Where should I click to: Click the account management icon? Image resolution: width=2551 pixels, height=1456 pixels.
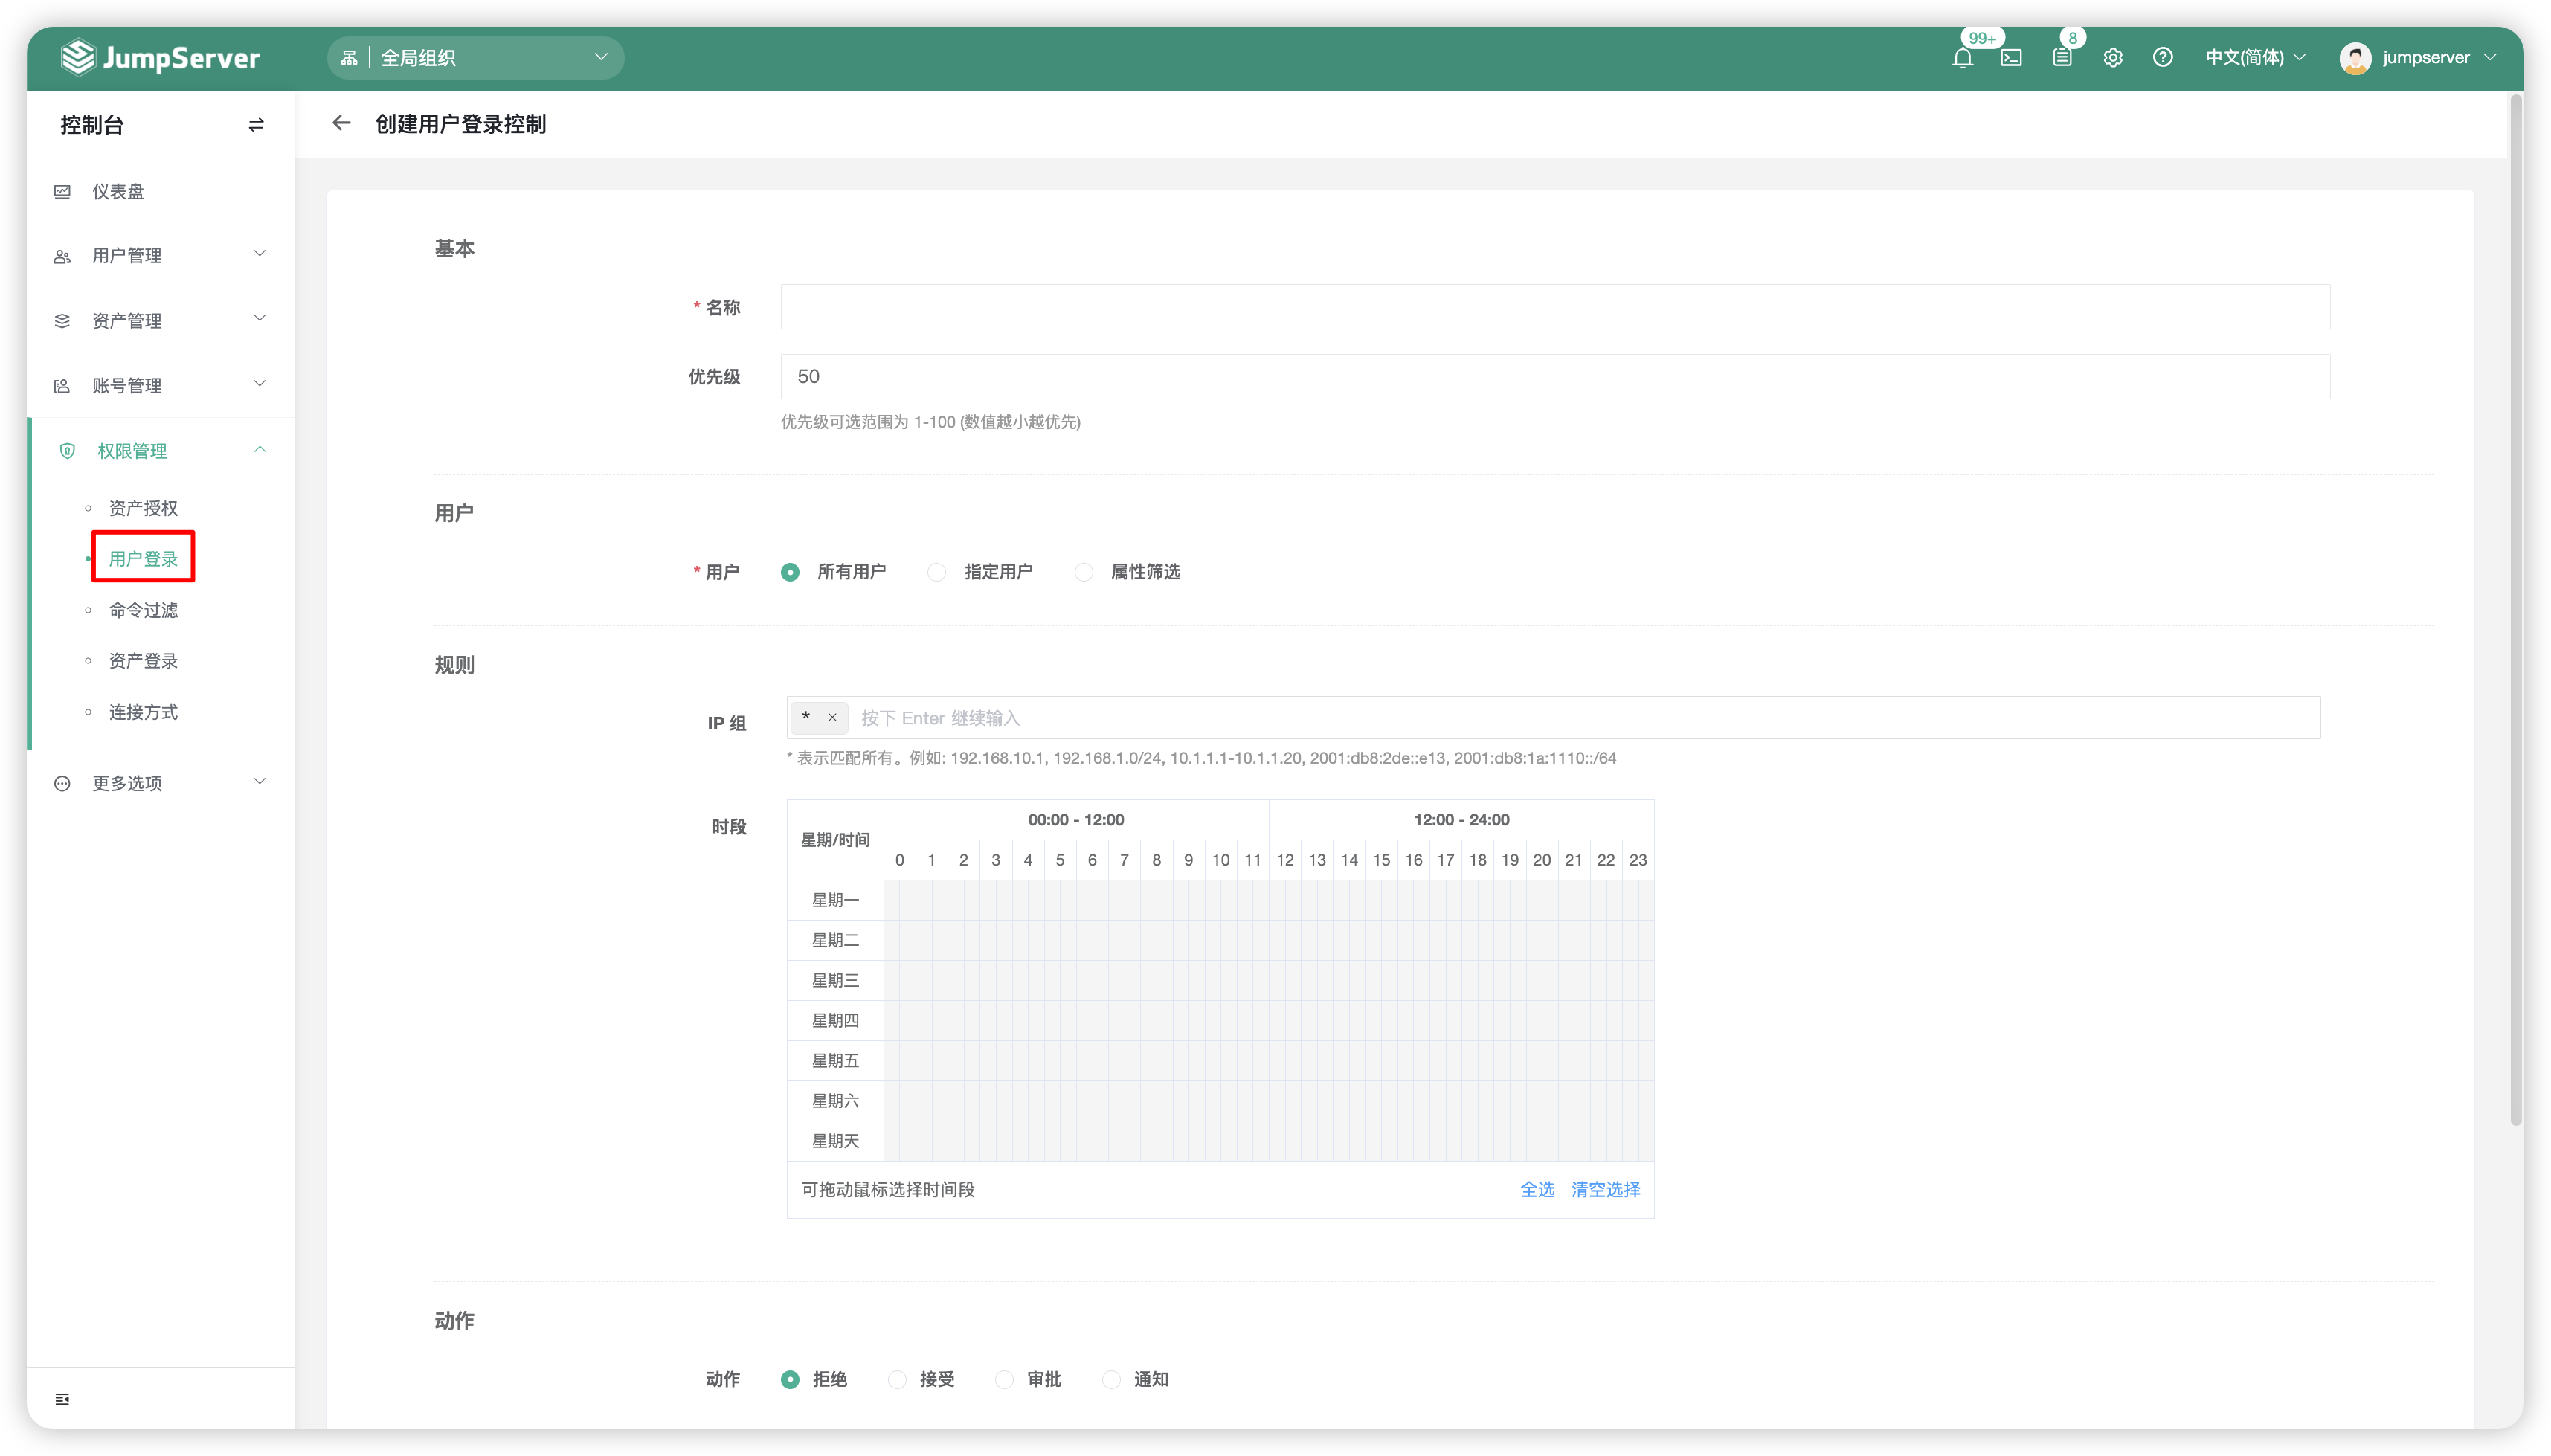(62, 386)
